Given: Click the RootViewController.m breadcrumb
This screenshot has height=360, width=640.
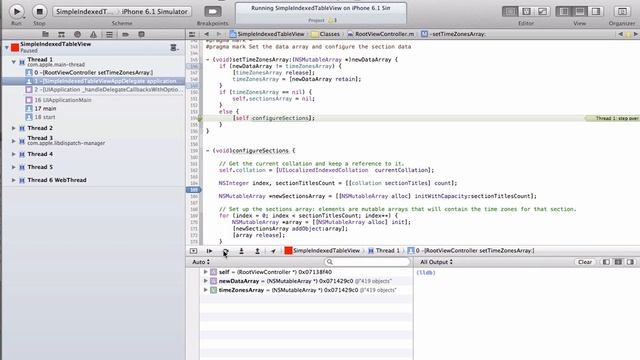Looking at the screenshot, I should [380, 34].
